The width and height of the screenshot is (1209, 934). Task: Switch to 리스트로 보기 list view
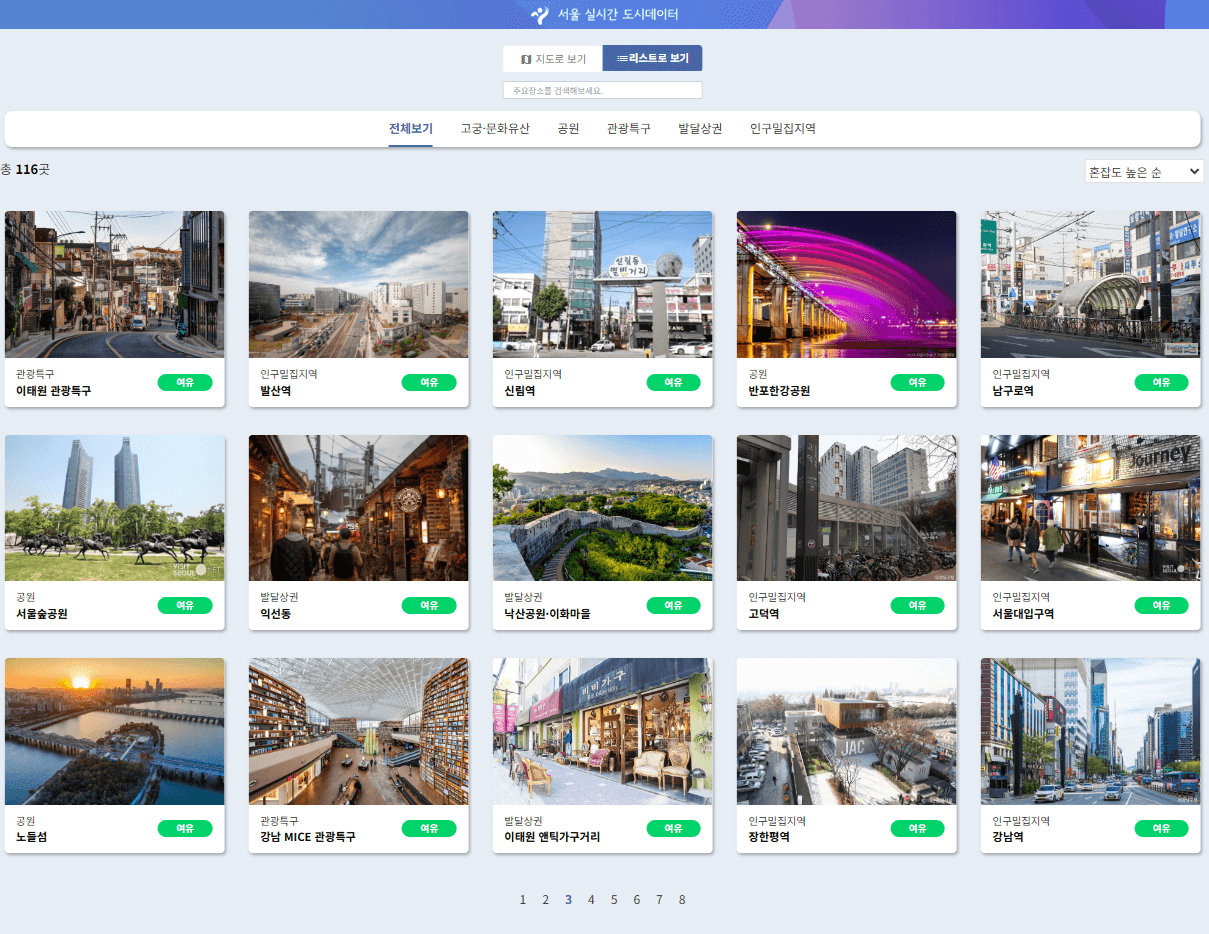[x=653, y=59]
